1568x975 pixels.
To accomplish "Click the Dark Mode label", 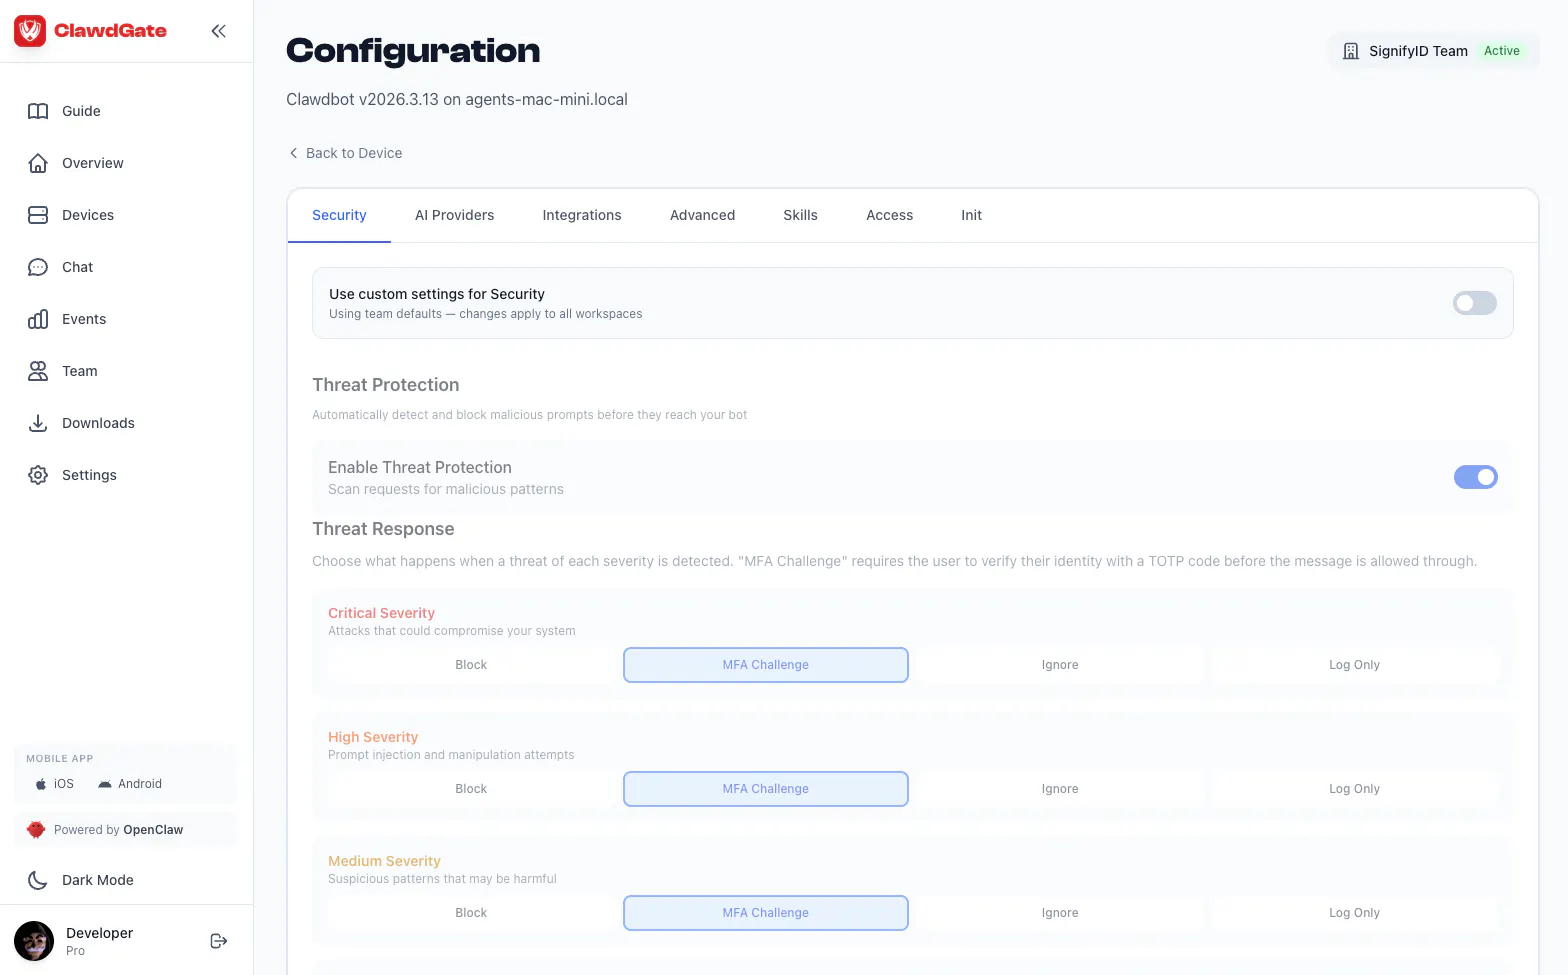I will click(x=98, y=880).
